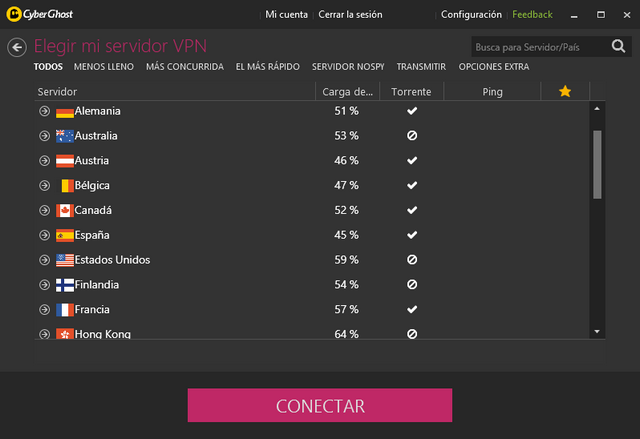Select the EL MÁS RÁPIDO tab
This screenshot has width=640, height=439.
click(x=268, y=67)
